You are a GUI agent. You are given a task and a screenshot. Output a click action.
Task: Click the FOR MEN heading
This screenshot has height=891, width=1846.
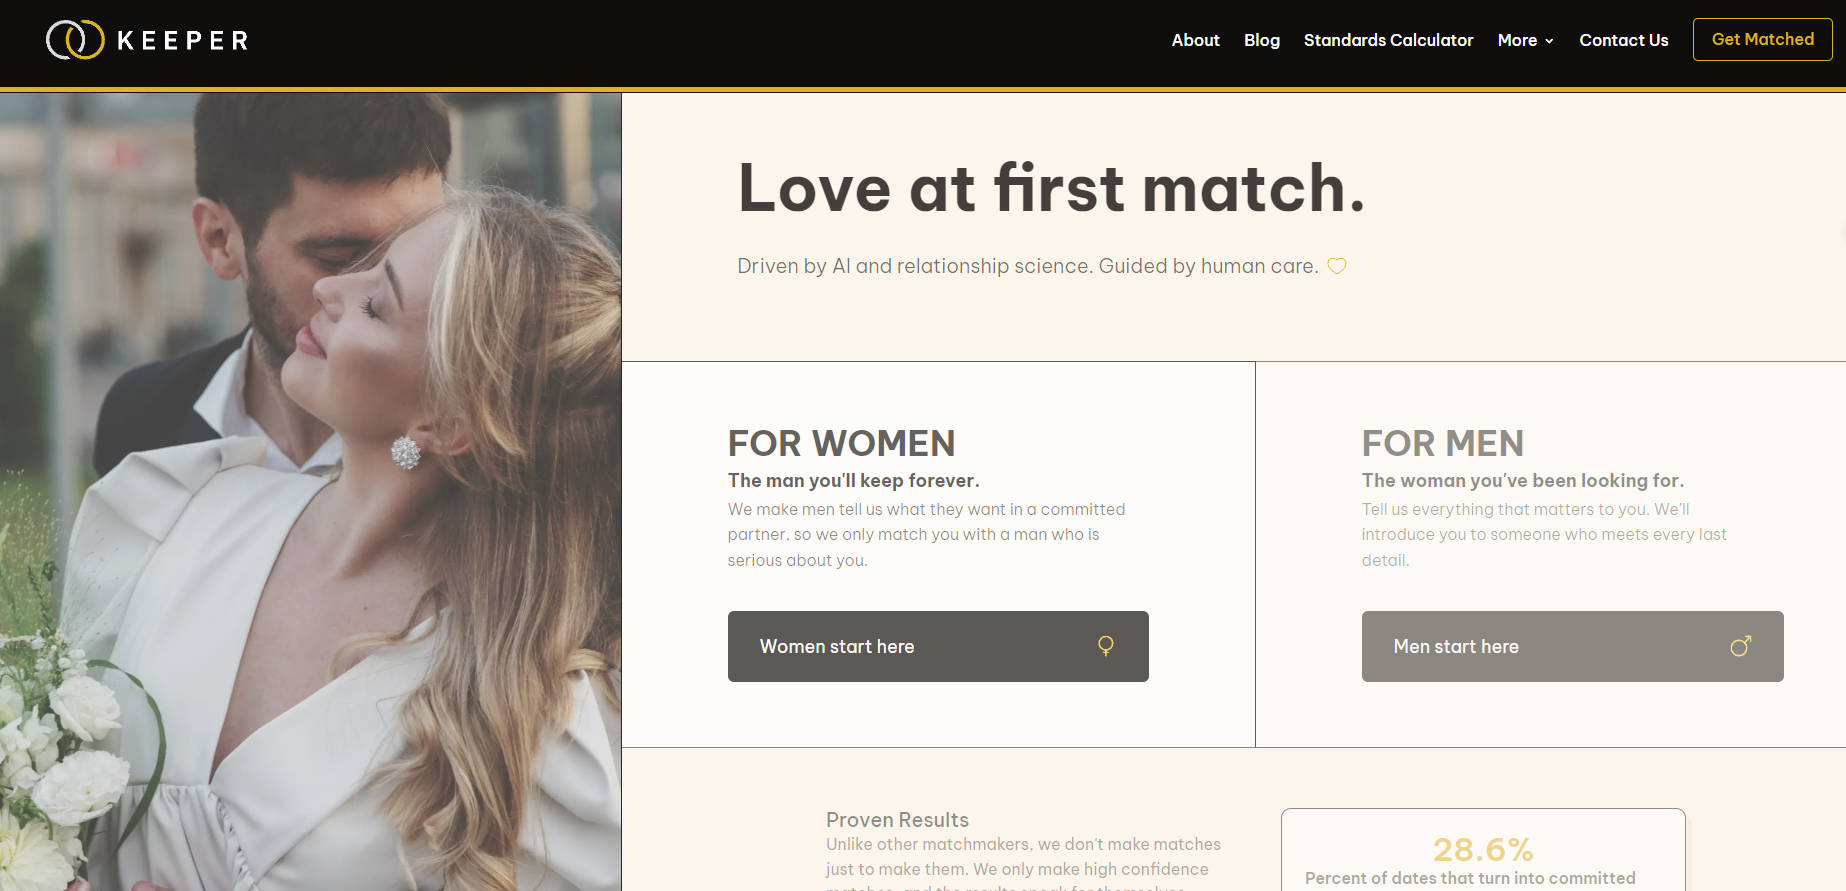click(x=1442, y=443)
